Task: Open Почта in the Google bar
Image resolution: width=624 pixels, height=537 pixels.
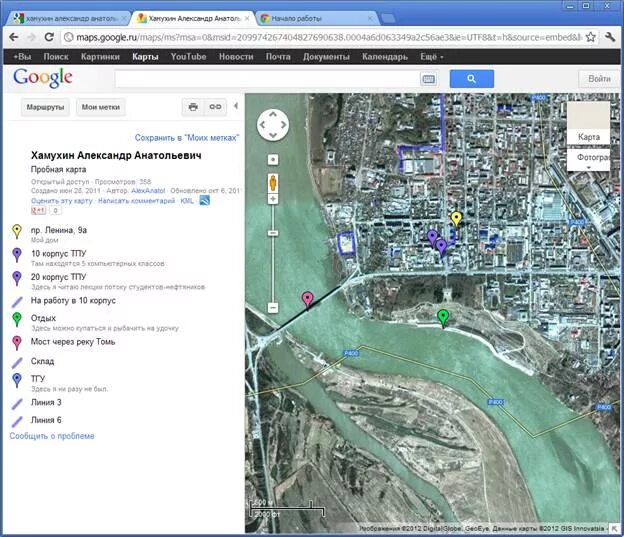Action: click(x=278, y=57)
